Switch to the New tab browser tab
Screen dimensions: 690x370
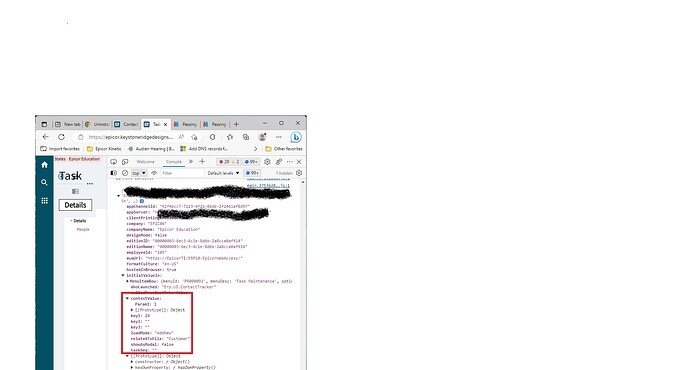pyautogui.click(x=67, y=125)
